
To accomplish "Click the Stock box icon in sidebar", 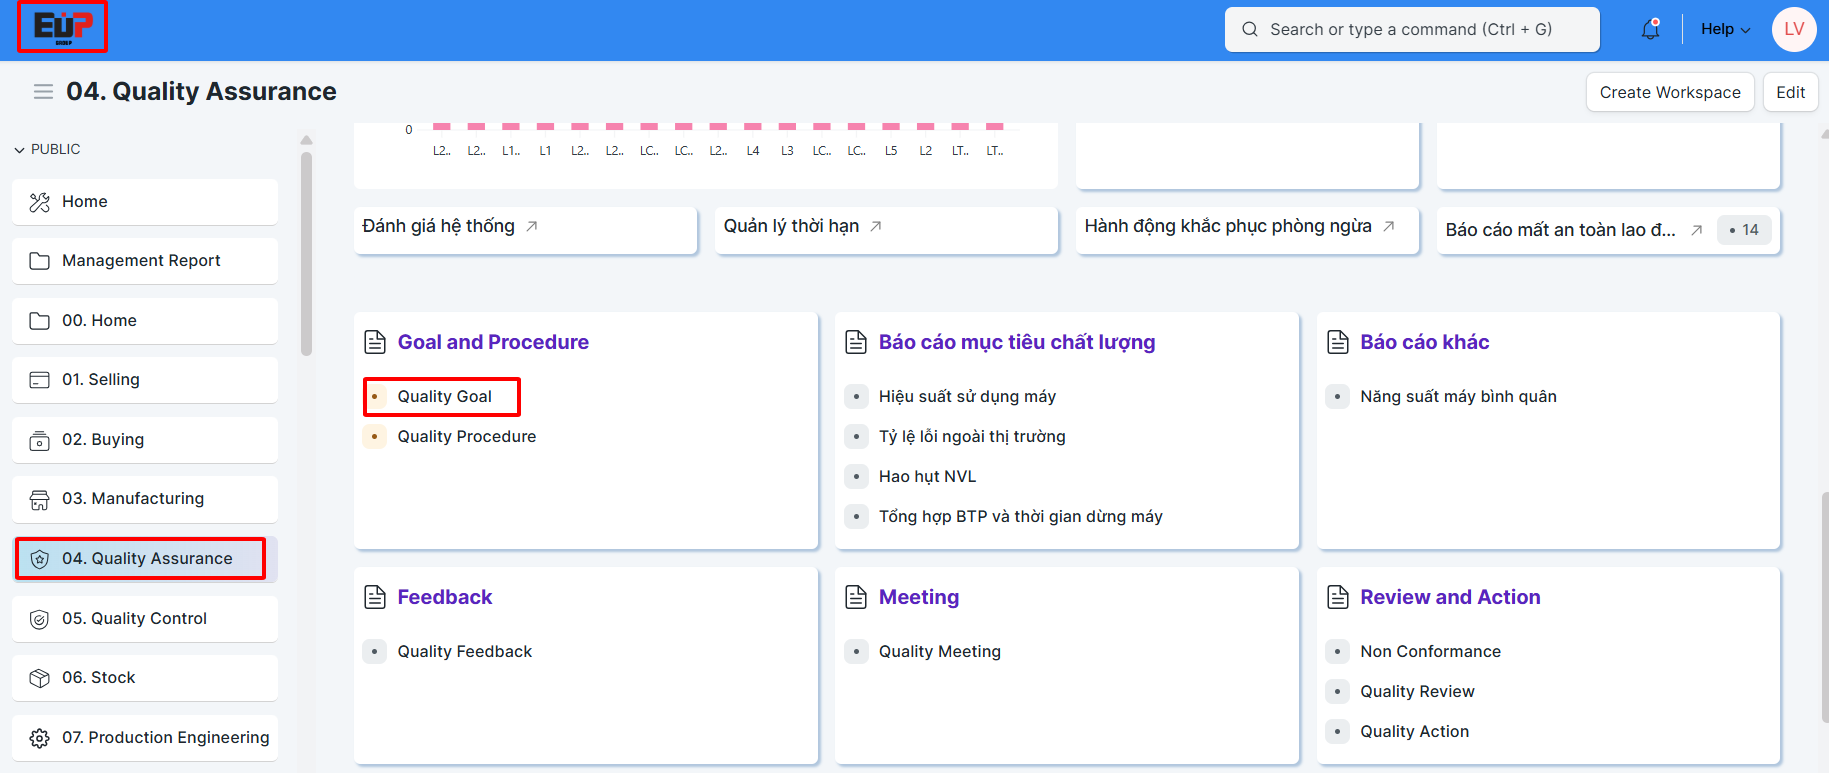I will pyautogui.click(x=40, y=678).
